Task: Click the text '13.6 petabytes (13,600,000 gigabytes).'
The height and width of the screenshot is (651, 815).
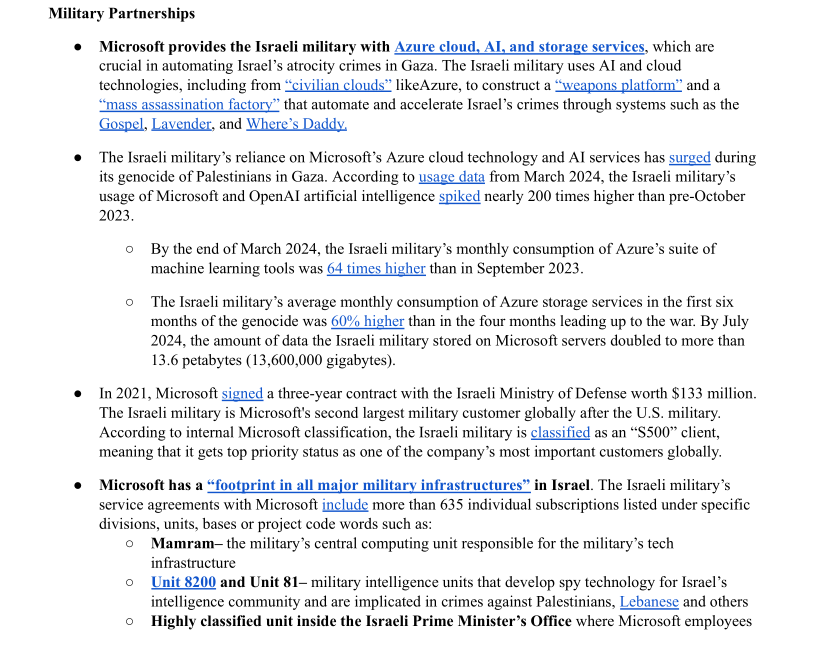Action: click(x=273, y=360)
